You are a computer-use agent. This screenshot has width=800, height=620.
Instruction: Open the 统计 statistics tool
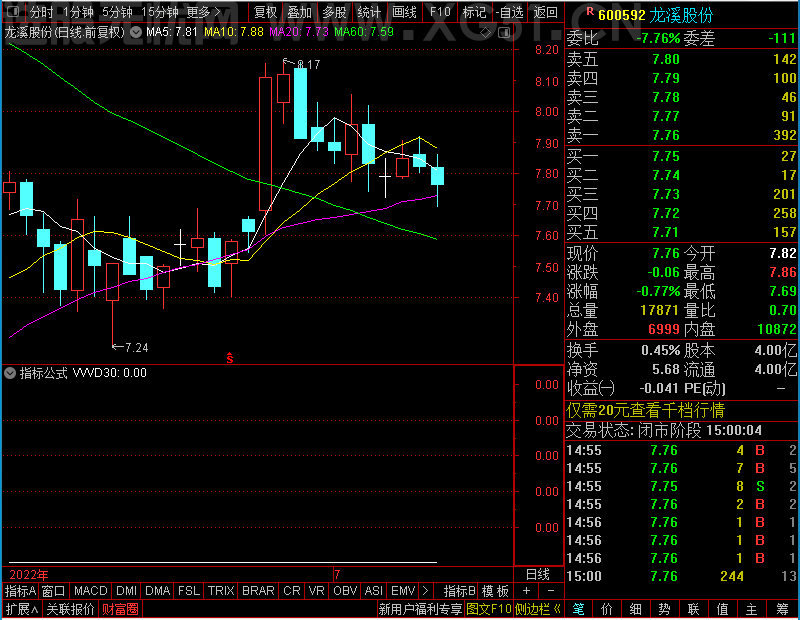coord(369,12)
